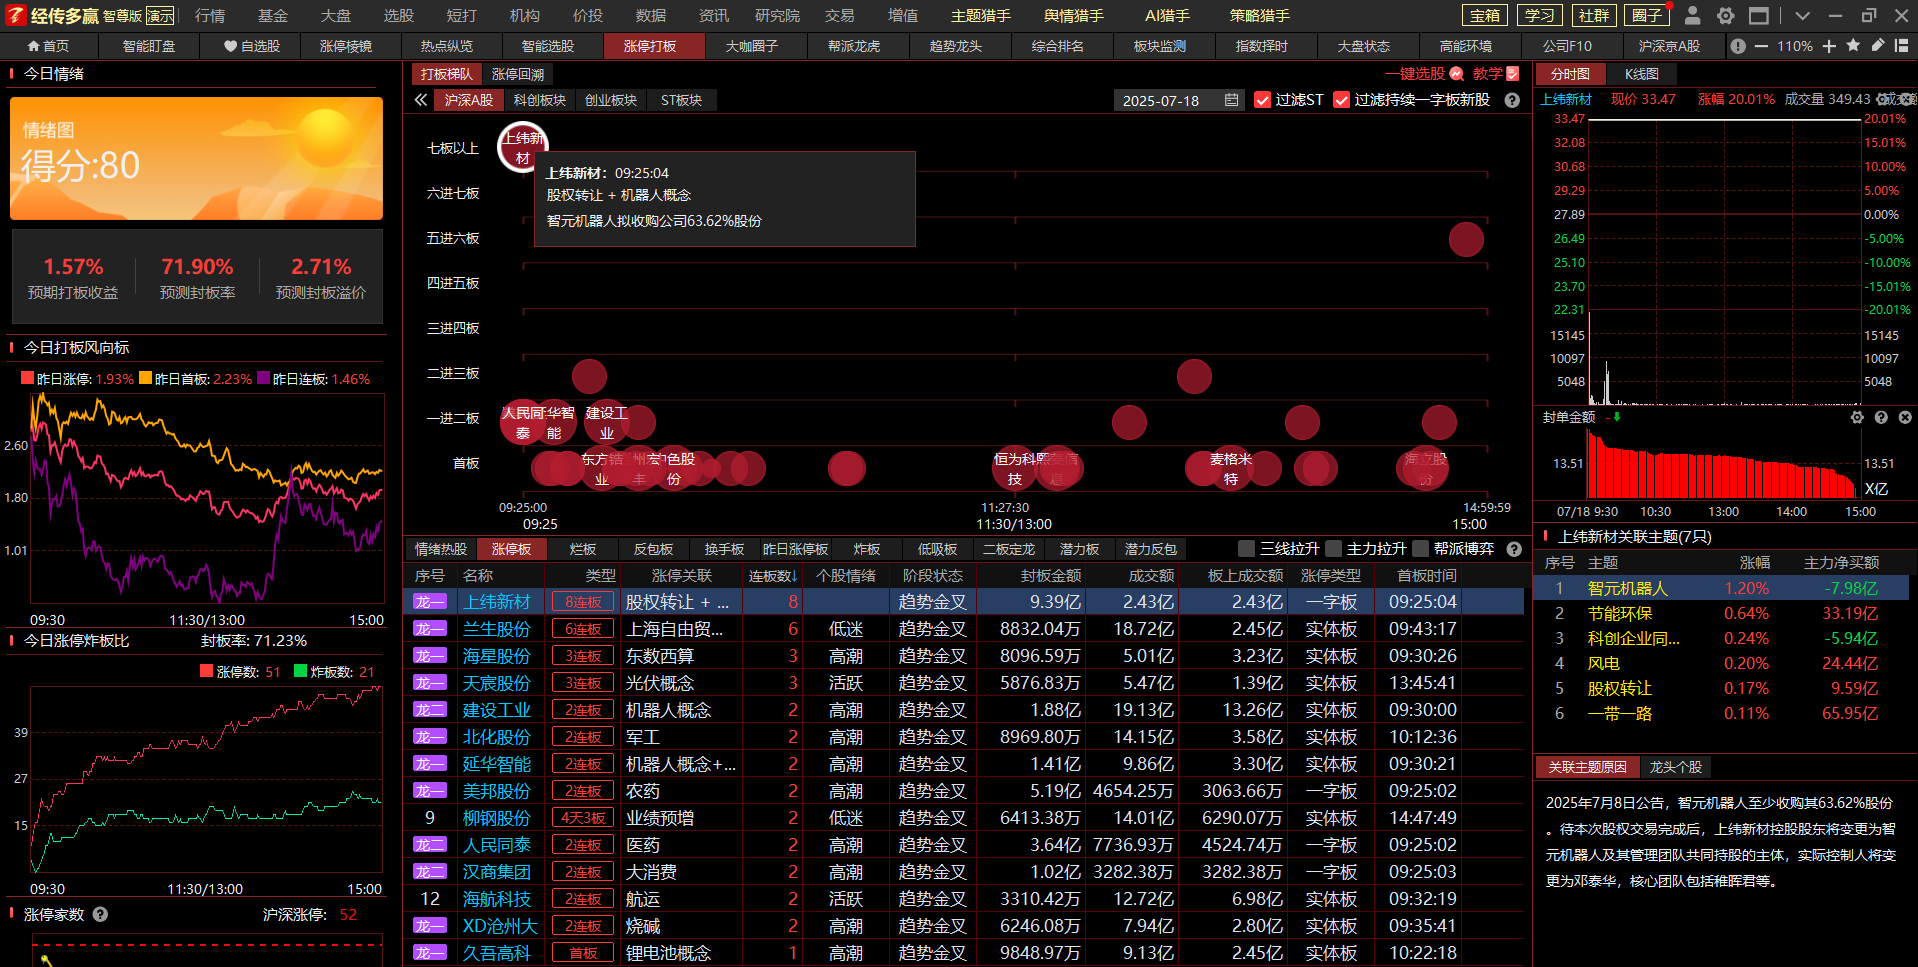Decrease zoom with the minus icon

pyautogui.click(x=1761, y=46)
